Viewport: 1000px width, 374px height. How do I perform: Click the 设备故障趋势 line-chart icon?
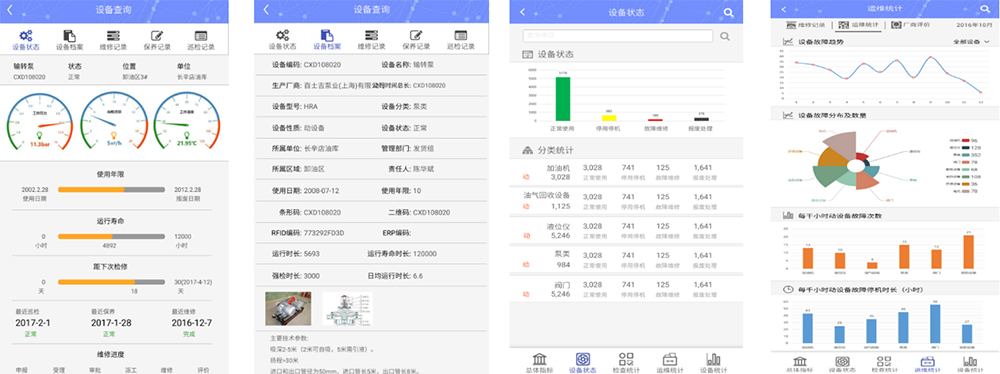788,42
